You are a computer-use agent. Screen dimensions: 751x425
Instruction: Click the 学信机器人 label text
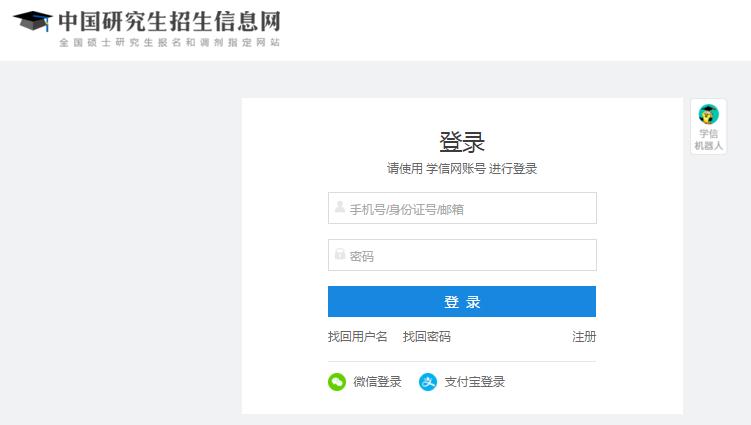click(708, 139)
